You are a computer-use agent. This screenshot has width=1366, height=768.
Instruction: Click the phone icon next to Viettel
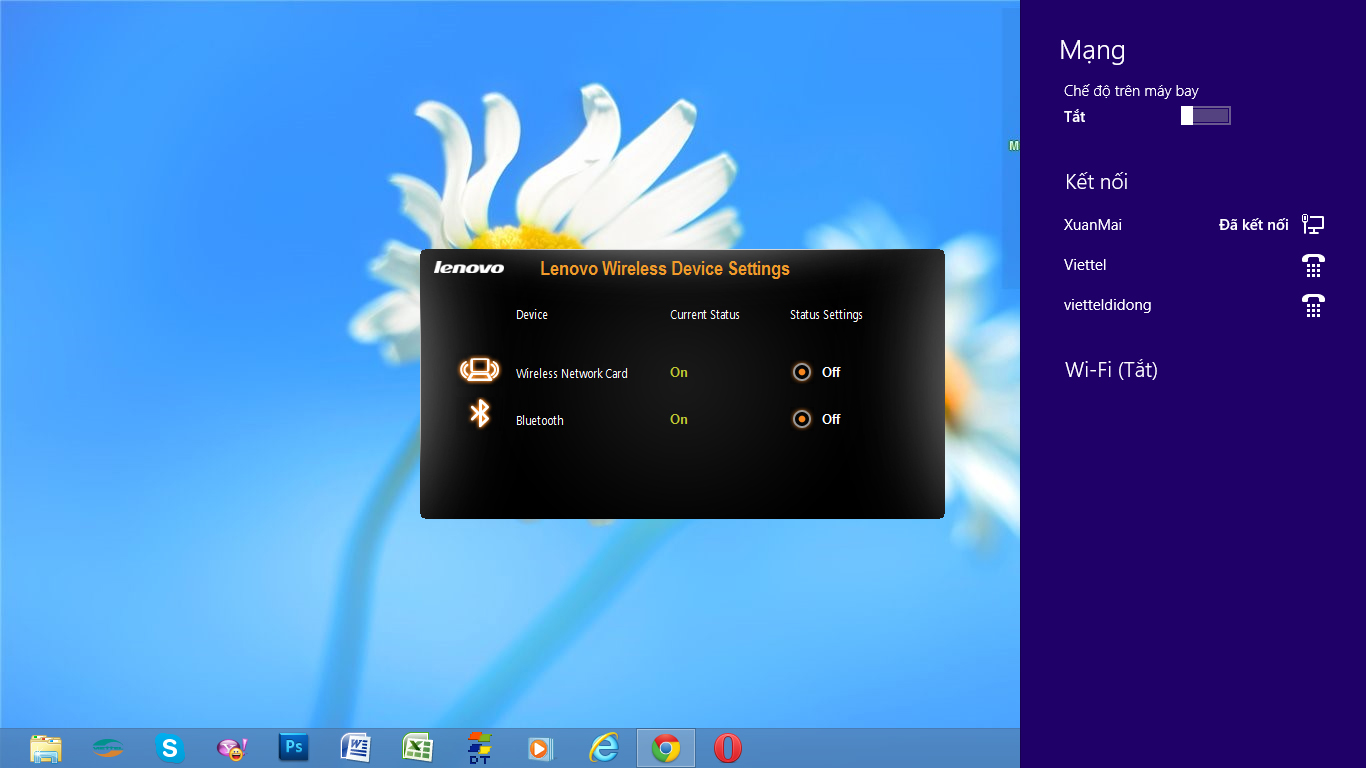click(1313, 265)
